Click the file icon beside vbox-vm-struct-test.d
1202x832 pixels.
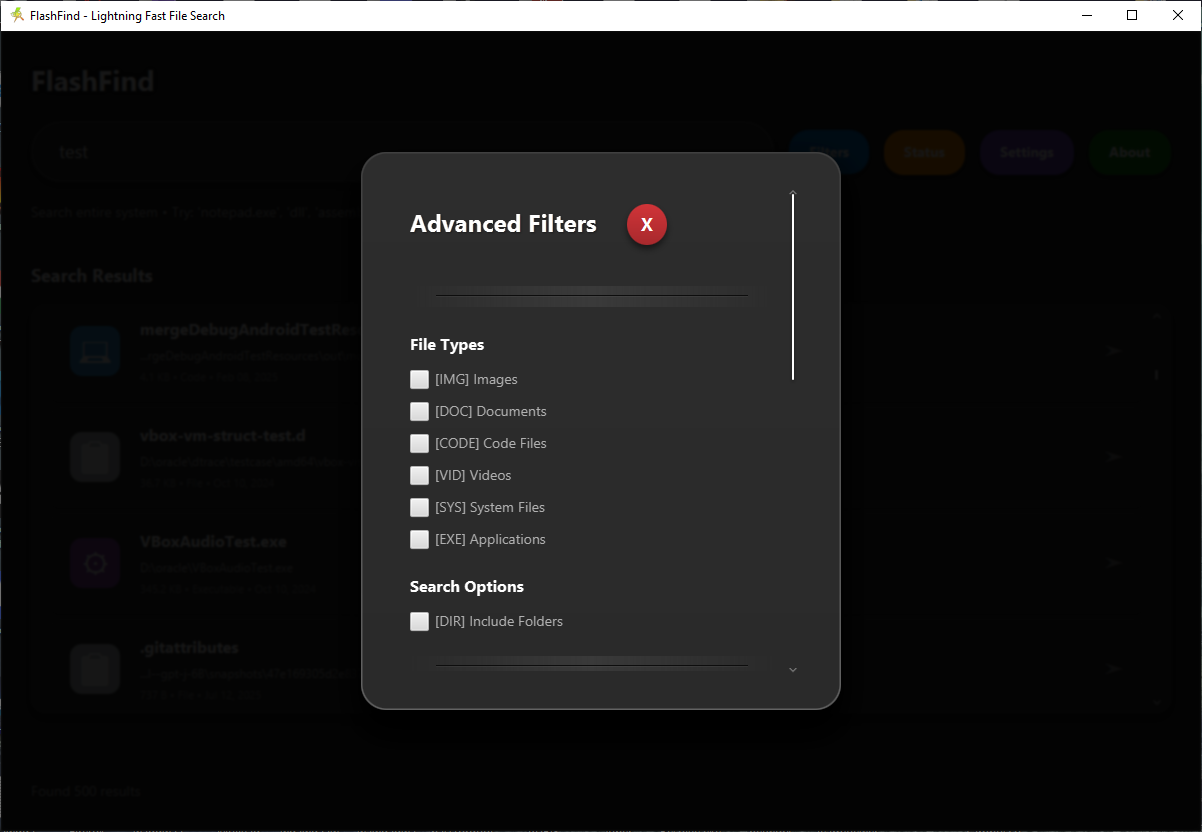[x=95, y=457]
